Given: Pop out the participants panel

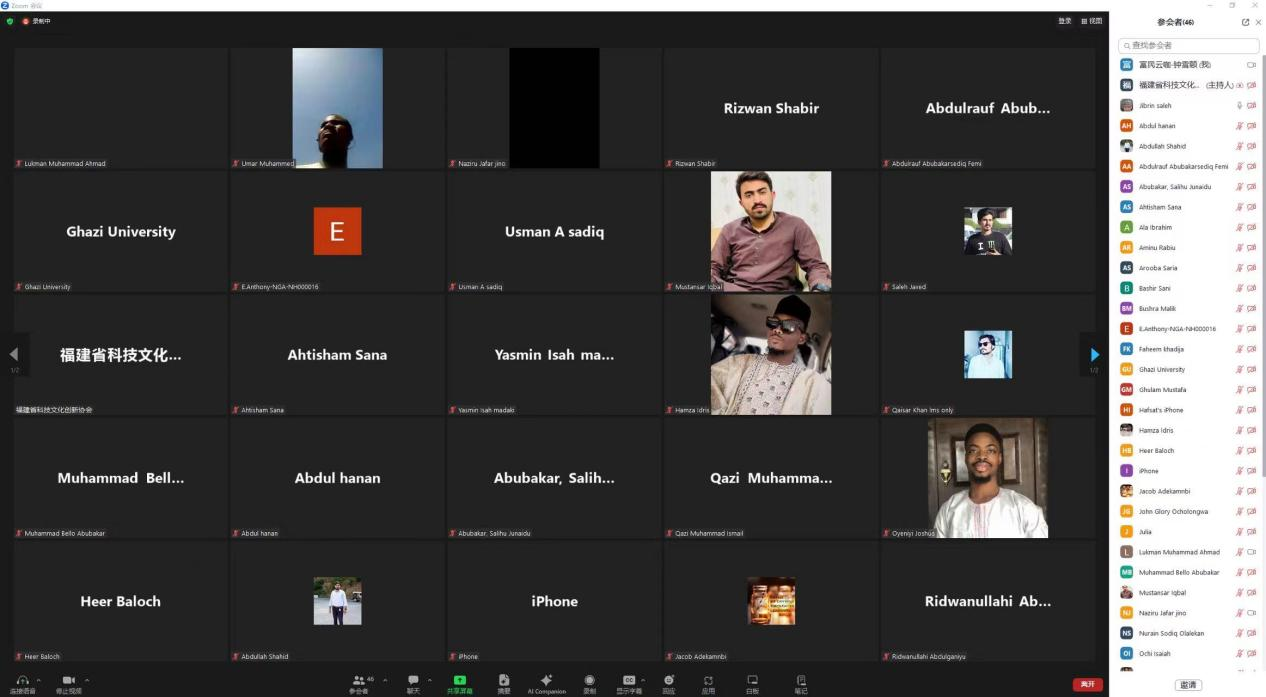Looking at the screenshot, I should point(1245,22).
